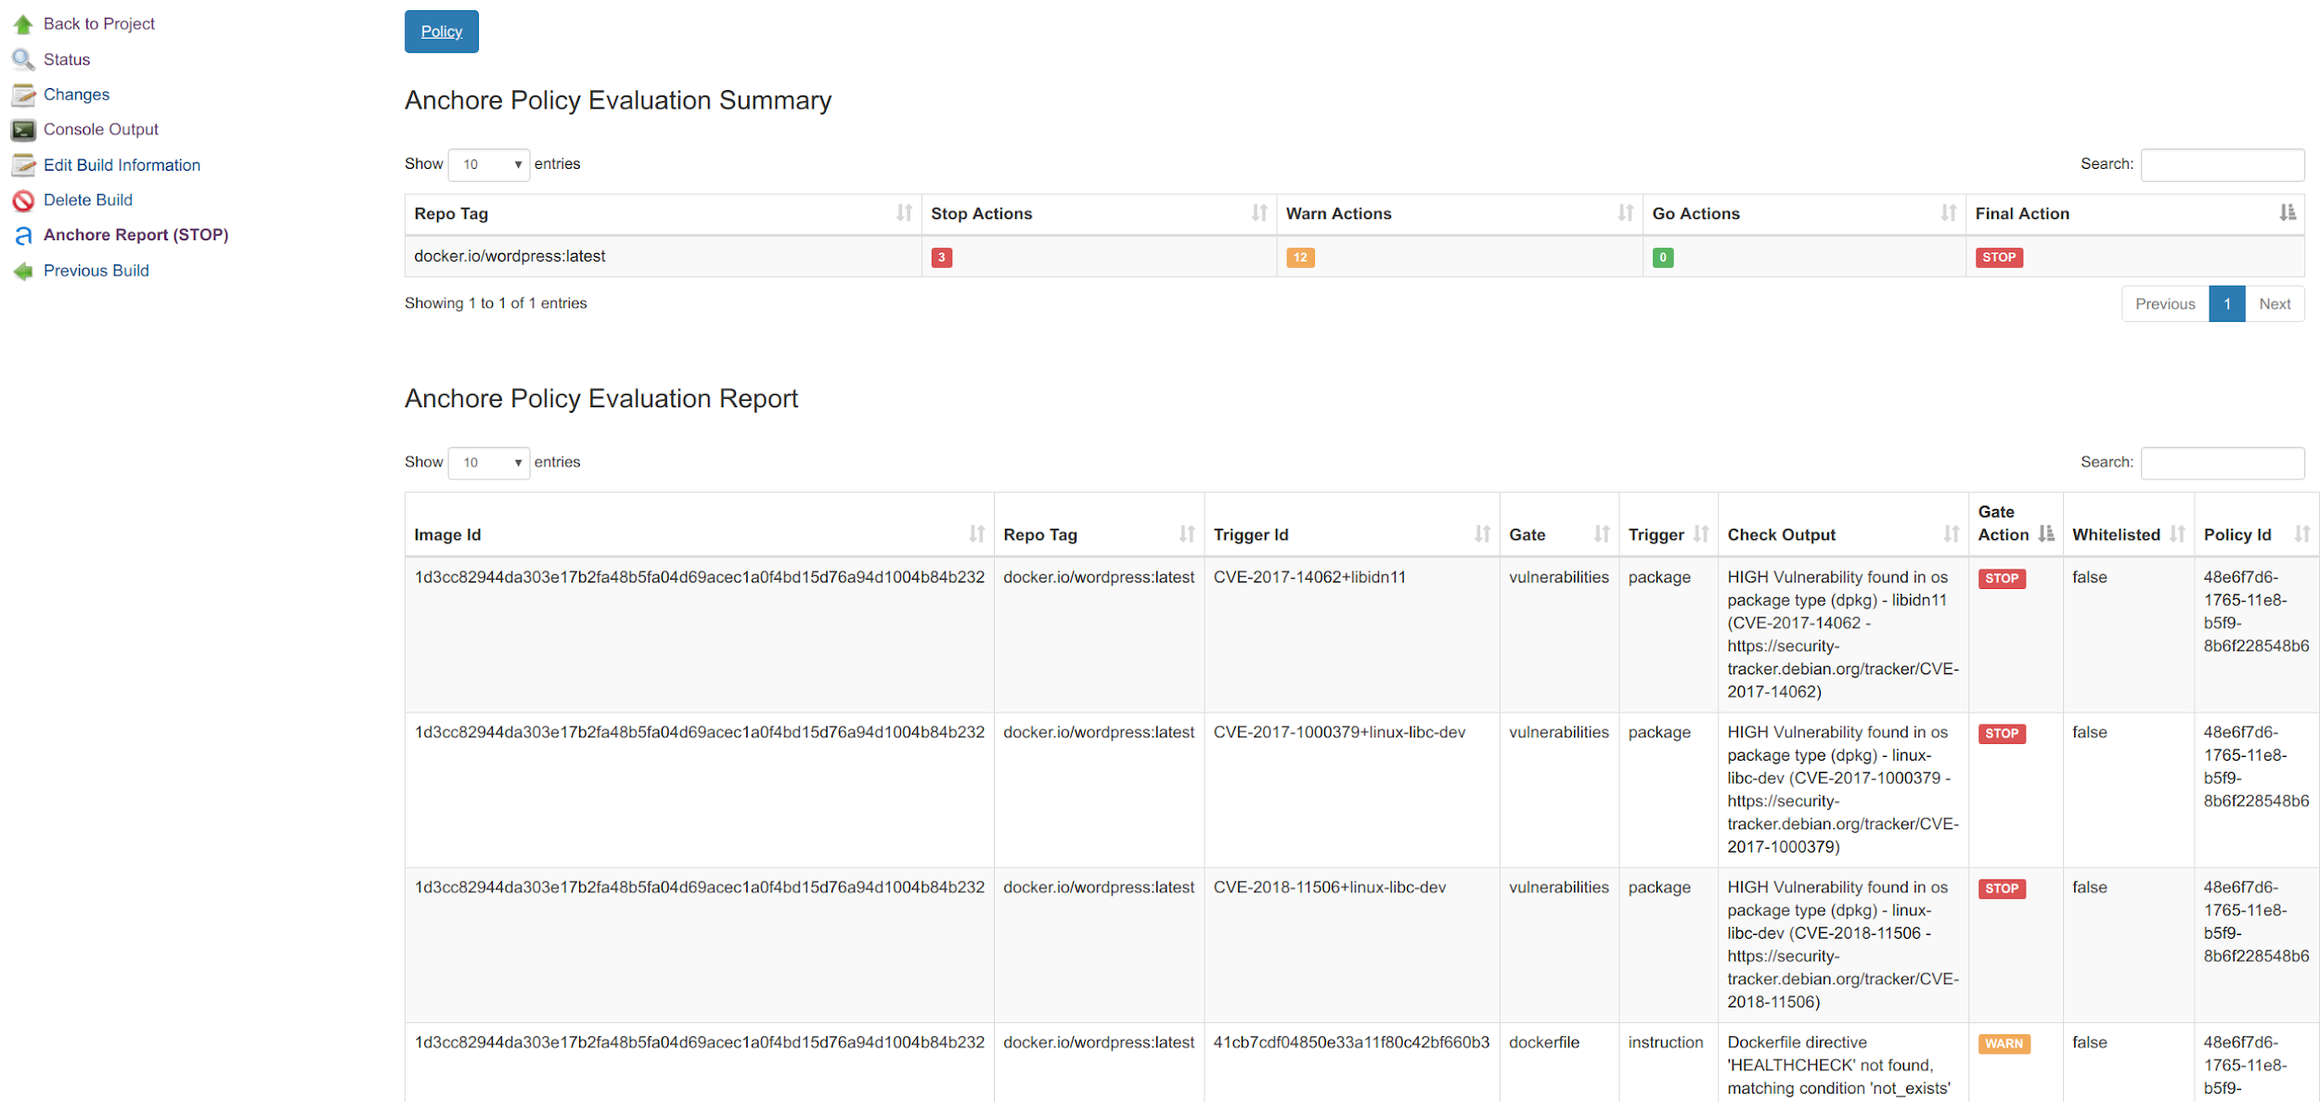Click the Back to Project arrow icon
Screen dimensions: 2320x1102
[23, 24]
